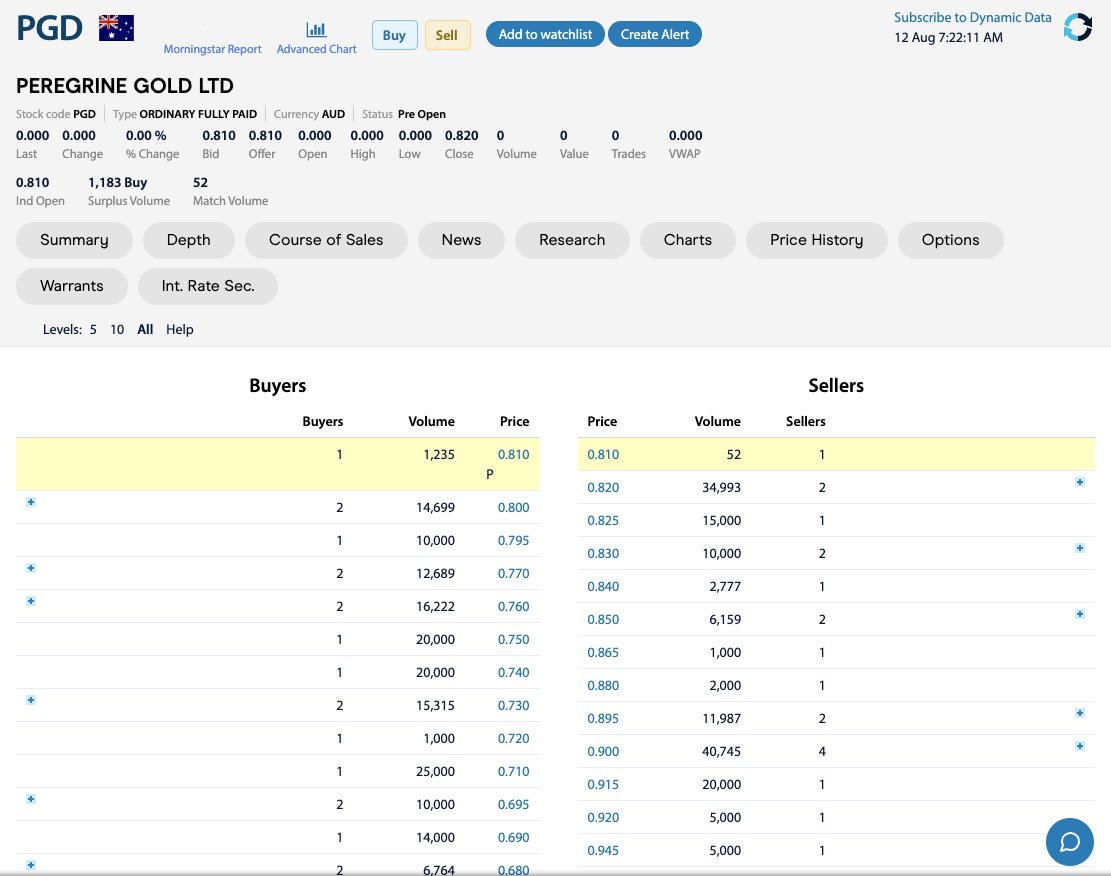Viewport: 1111px width, 876px height.
Task: Click Subscribe to Dynamic Data link
Action: tap(972, 18)
